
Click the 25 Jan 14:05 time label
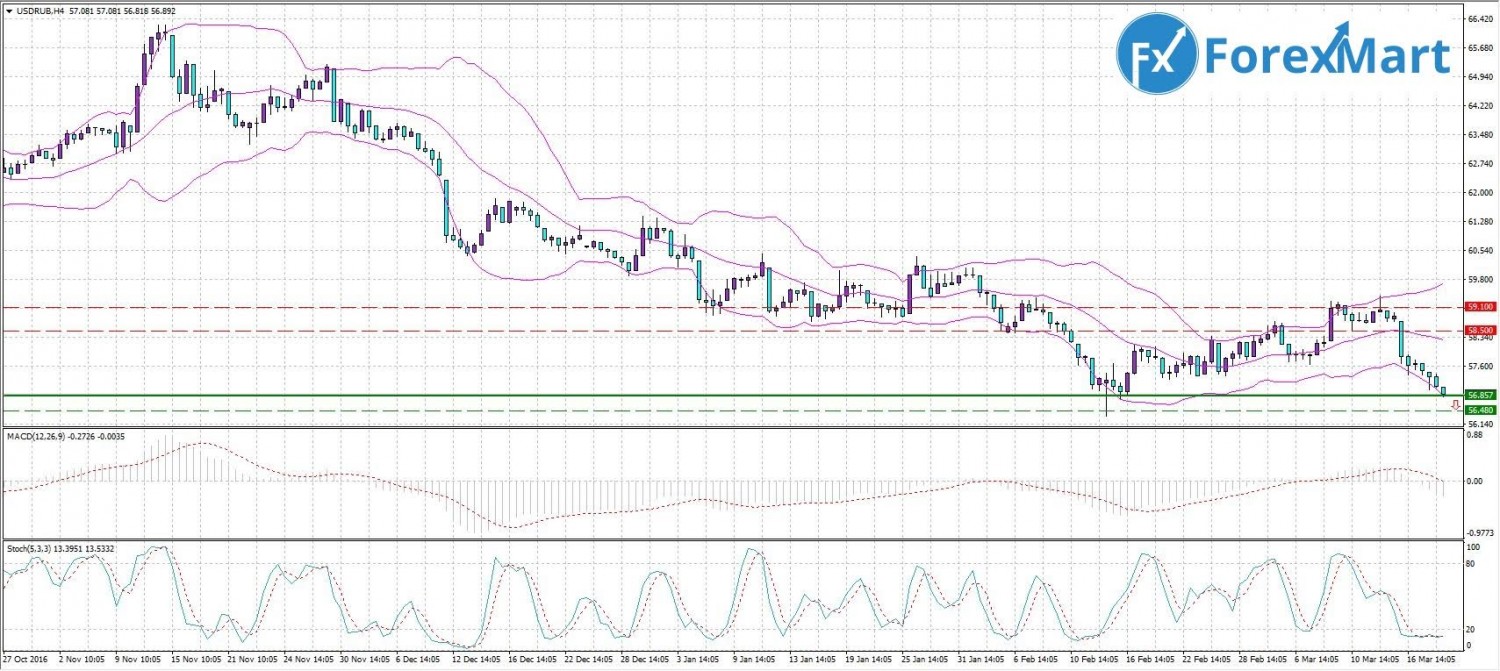pyautogui.click(x=925, y=660)
